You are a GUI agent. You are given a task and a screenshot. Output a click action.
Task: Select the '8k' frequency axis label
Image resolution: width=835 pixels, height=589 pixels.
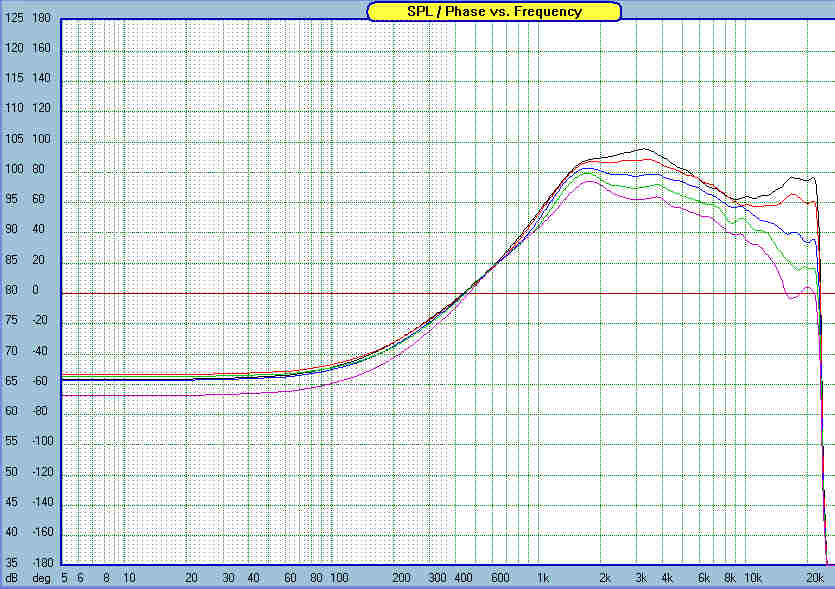(x=729, y=578)
